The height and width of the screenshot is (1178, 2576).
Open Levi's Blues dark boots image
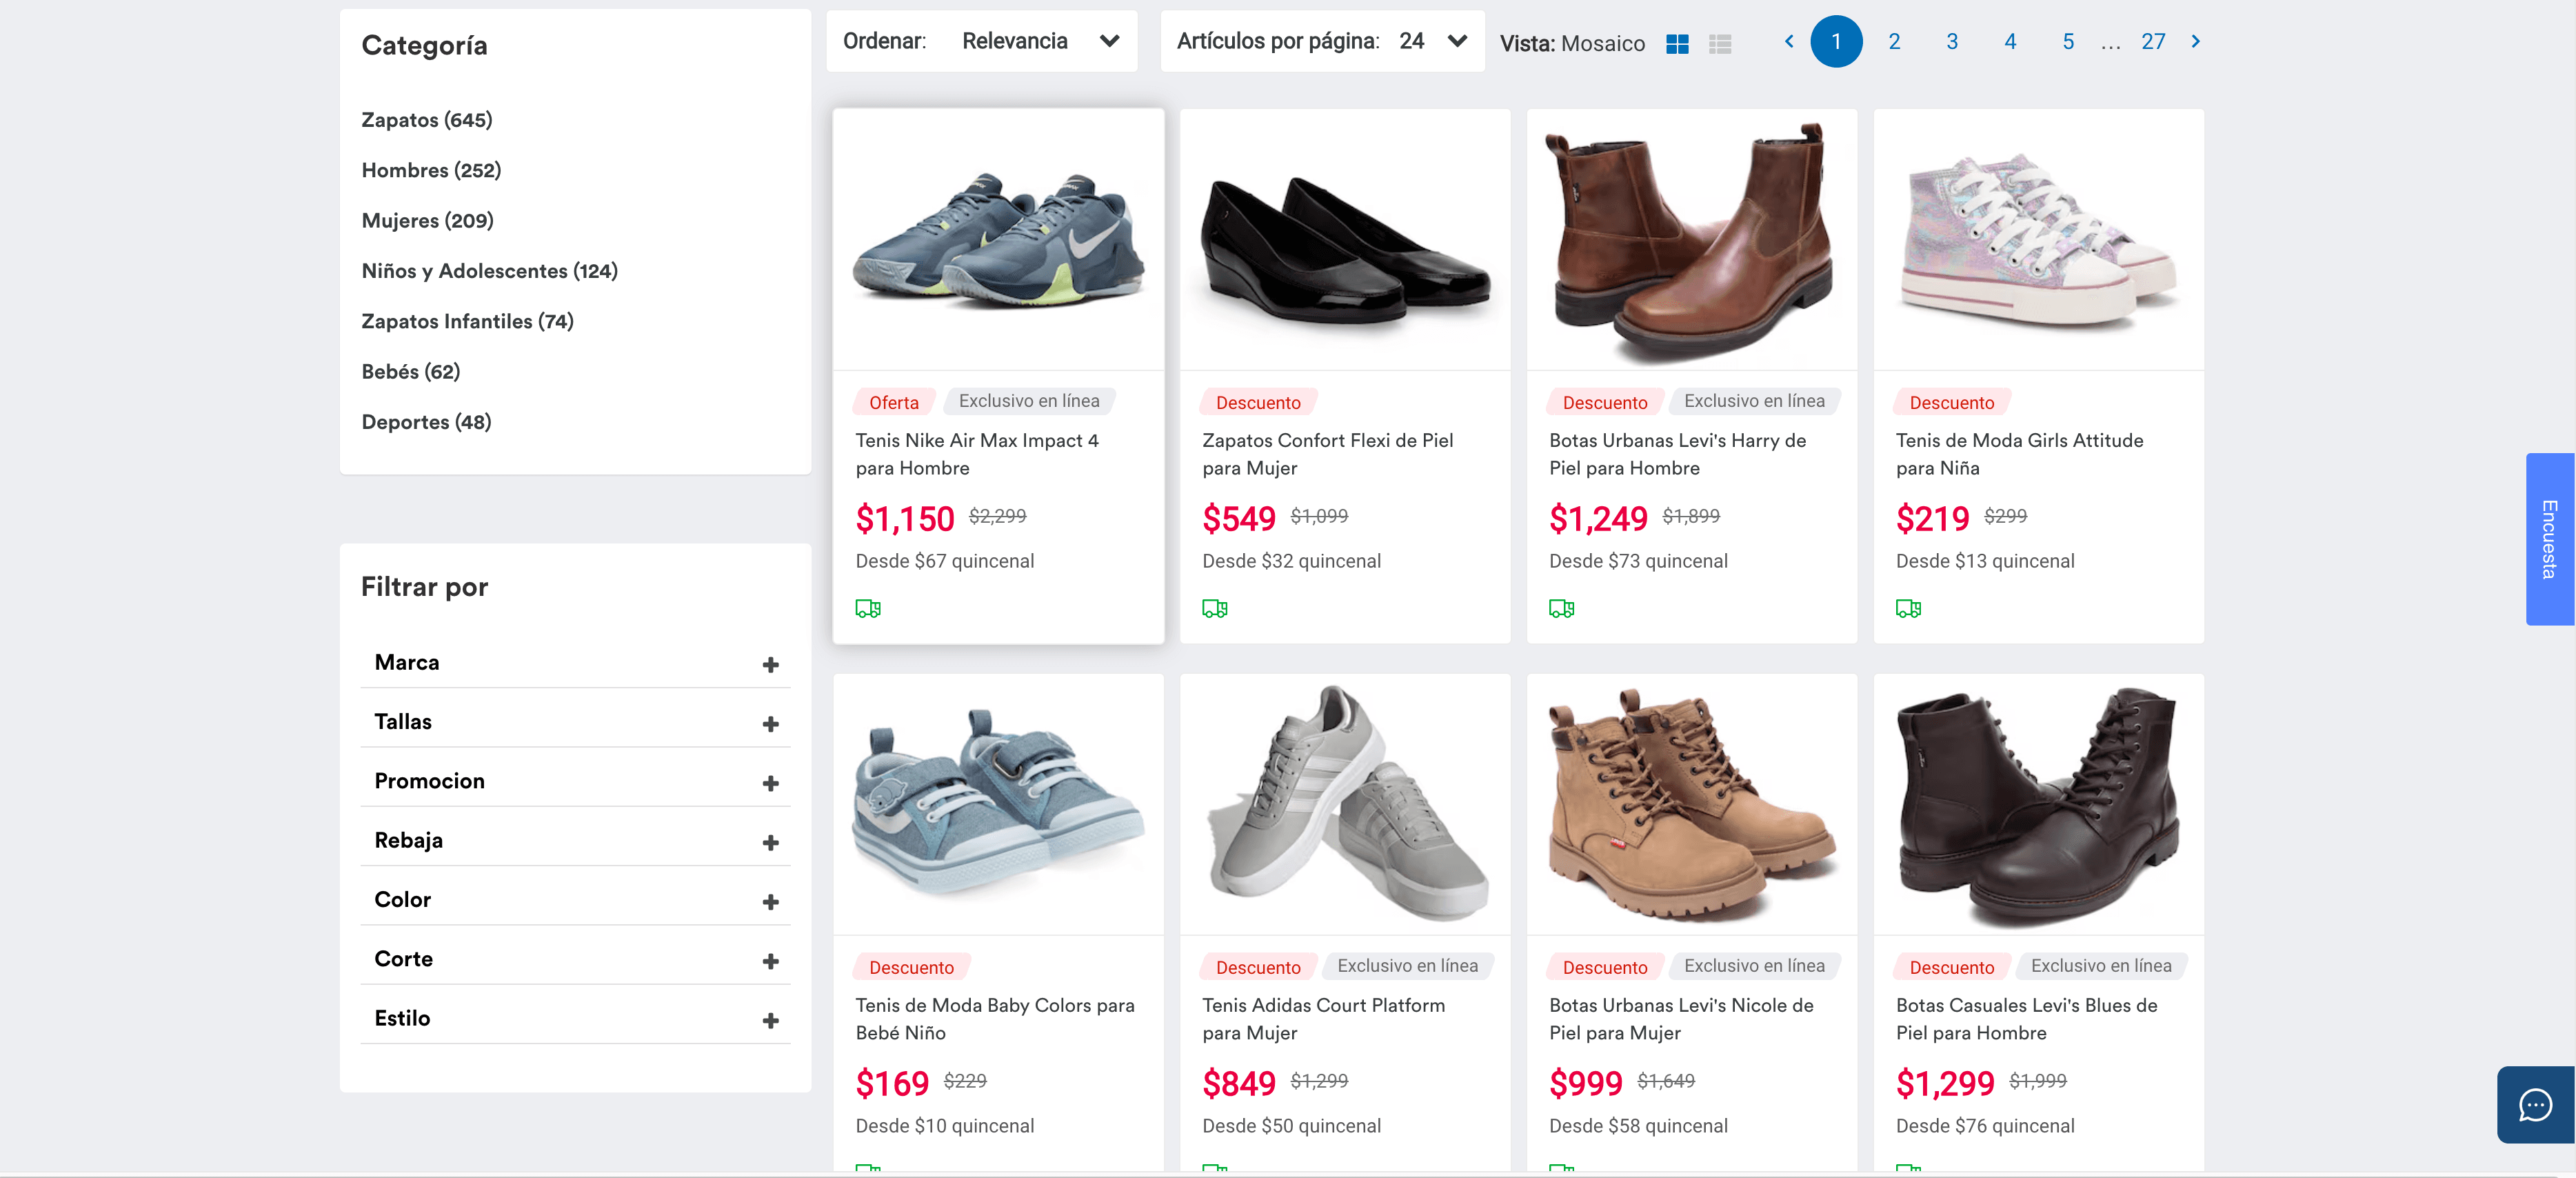coord(2039,805)
